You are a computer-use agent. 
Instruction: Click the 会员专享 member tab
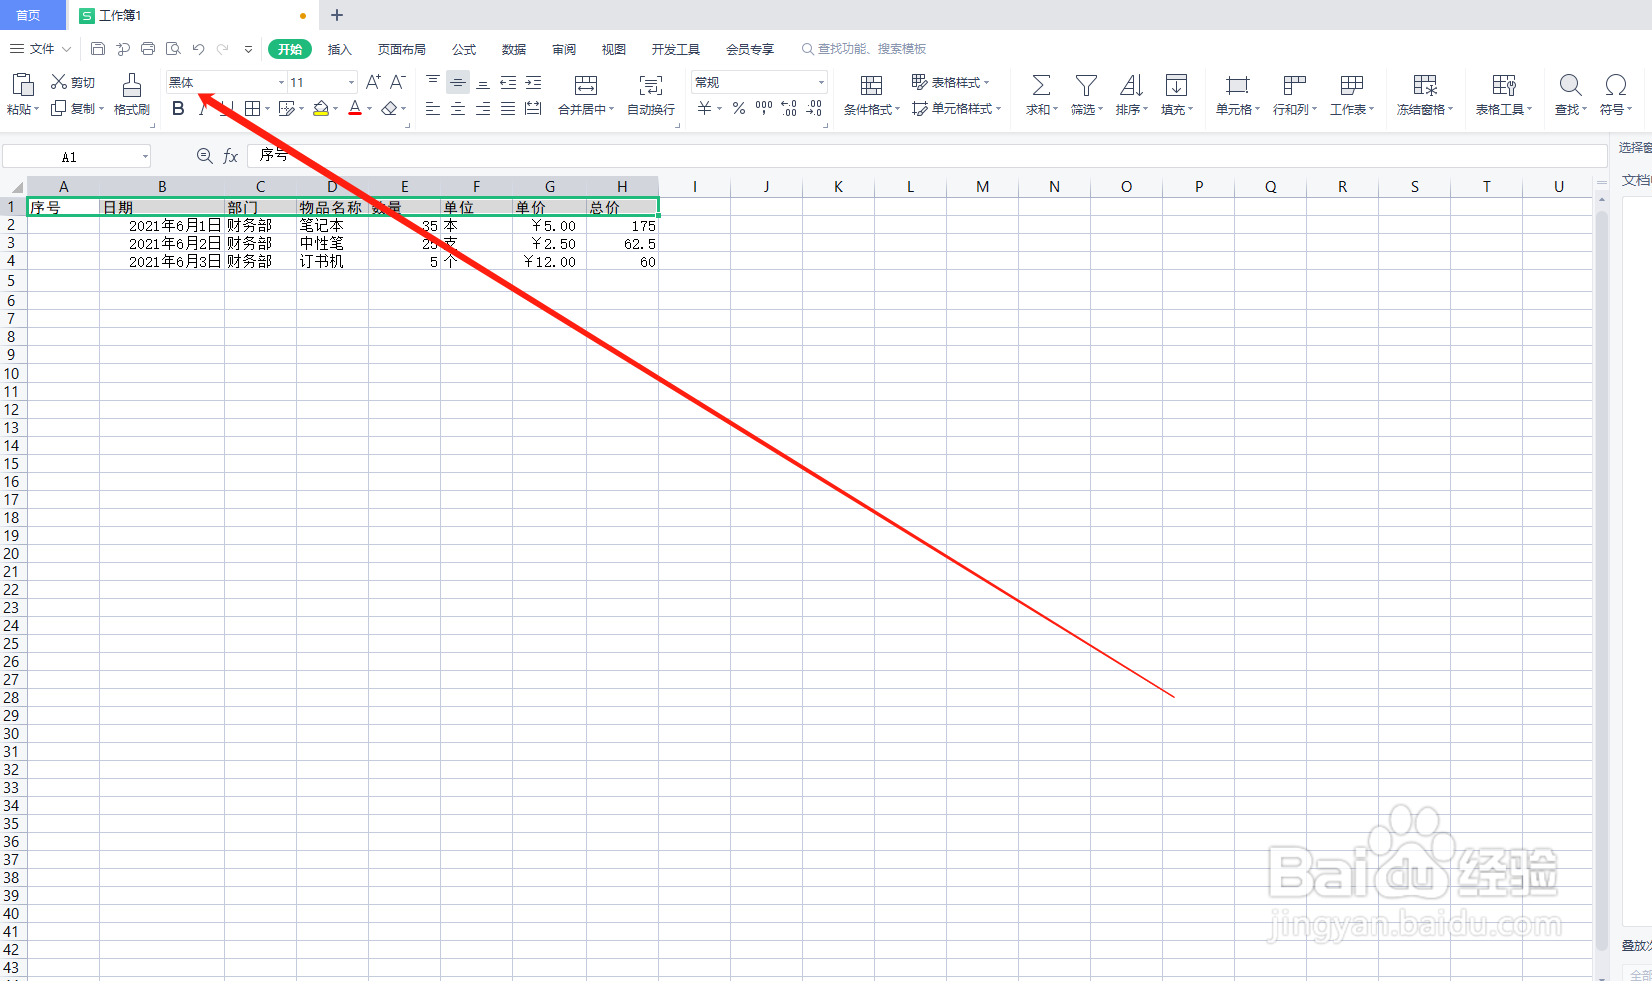coord(750,49)
